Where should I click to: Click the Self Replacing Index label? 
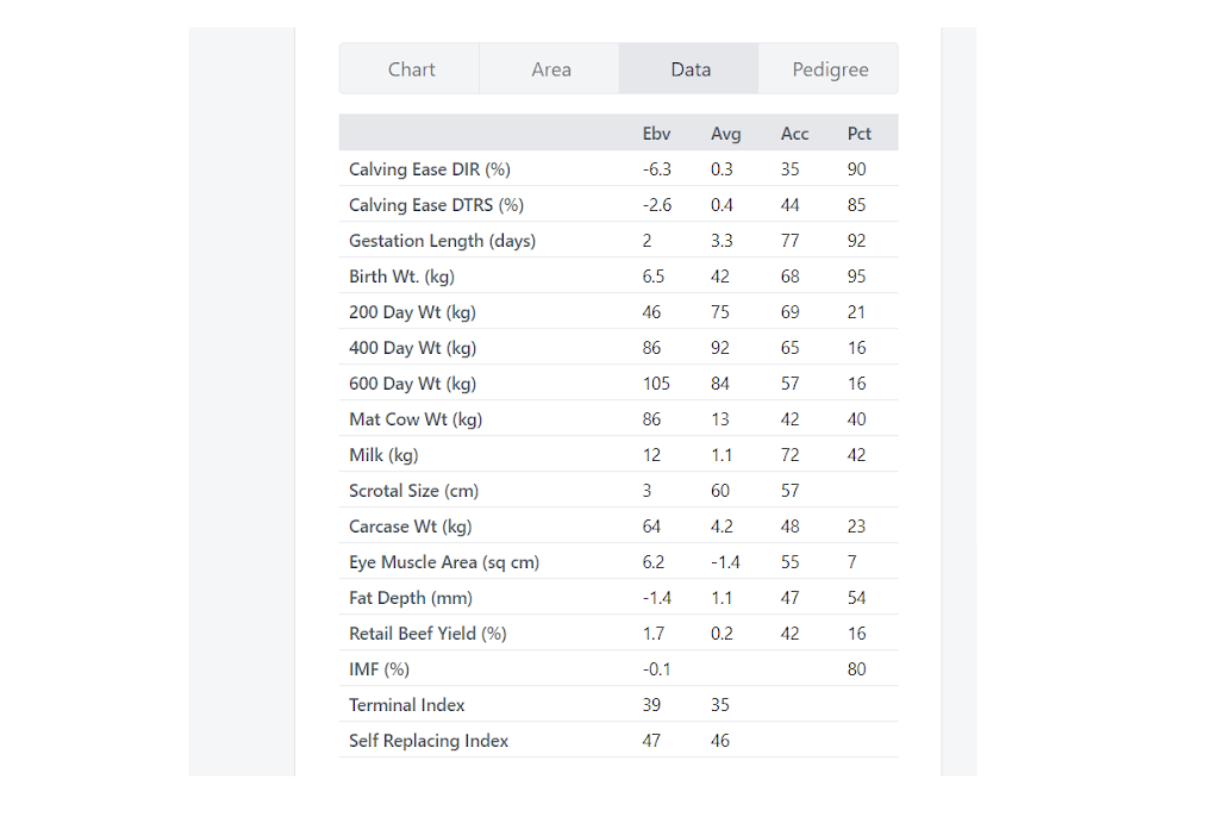428,740
